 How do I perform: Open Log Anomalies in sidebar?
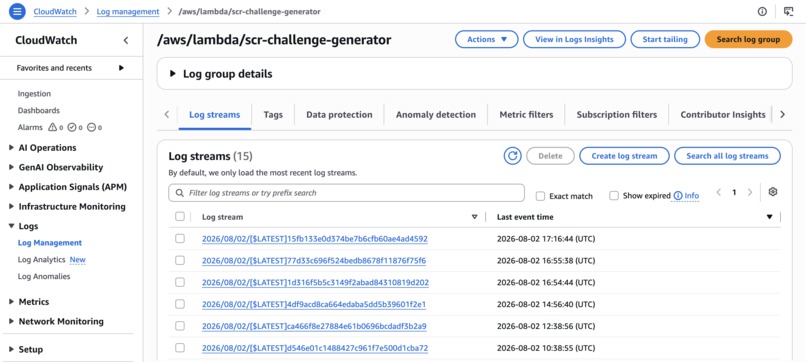[x=44, y=276]
